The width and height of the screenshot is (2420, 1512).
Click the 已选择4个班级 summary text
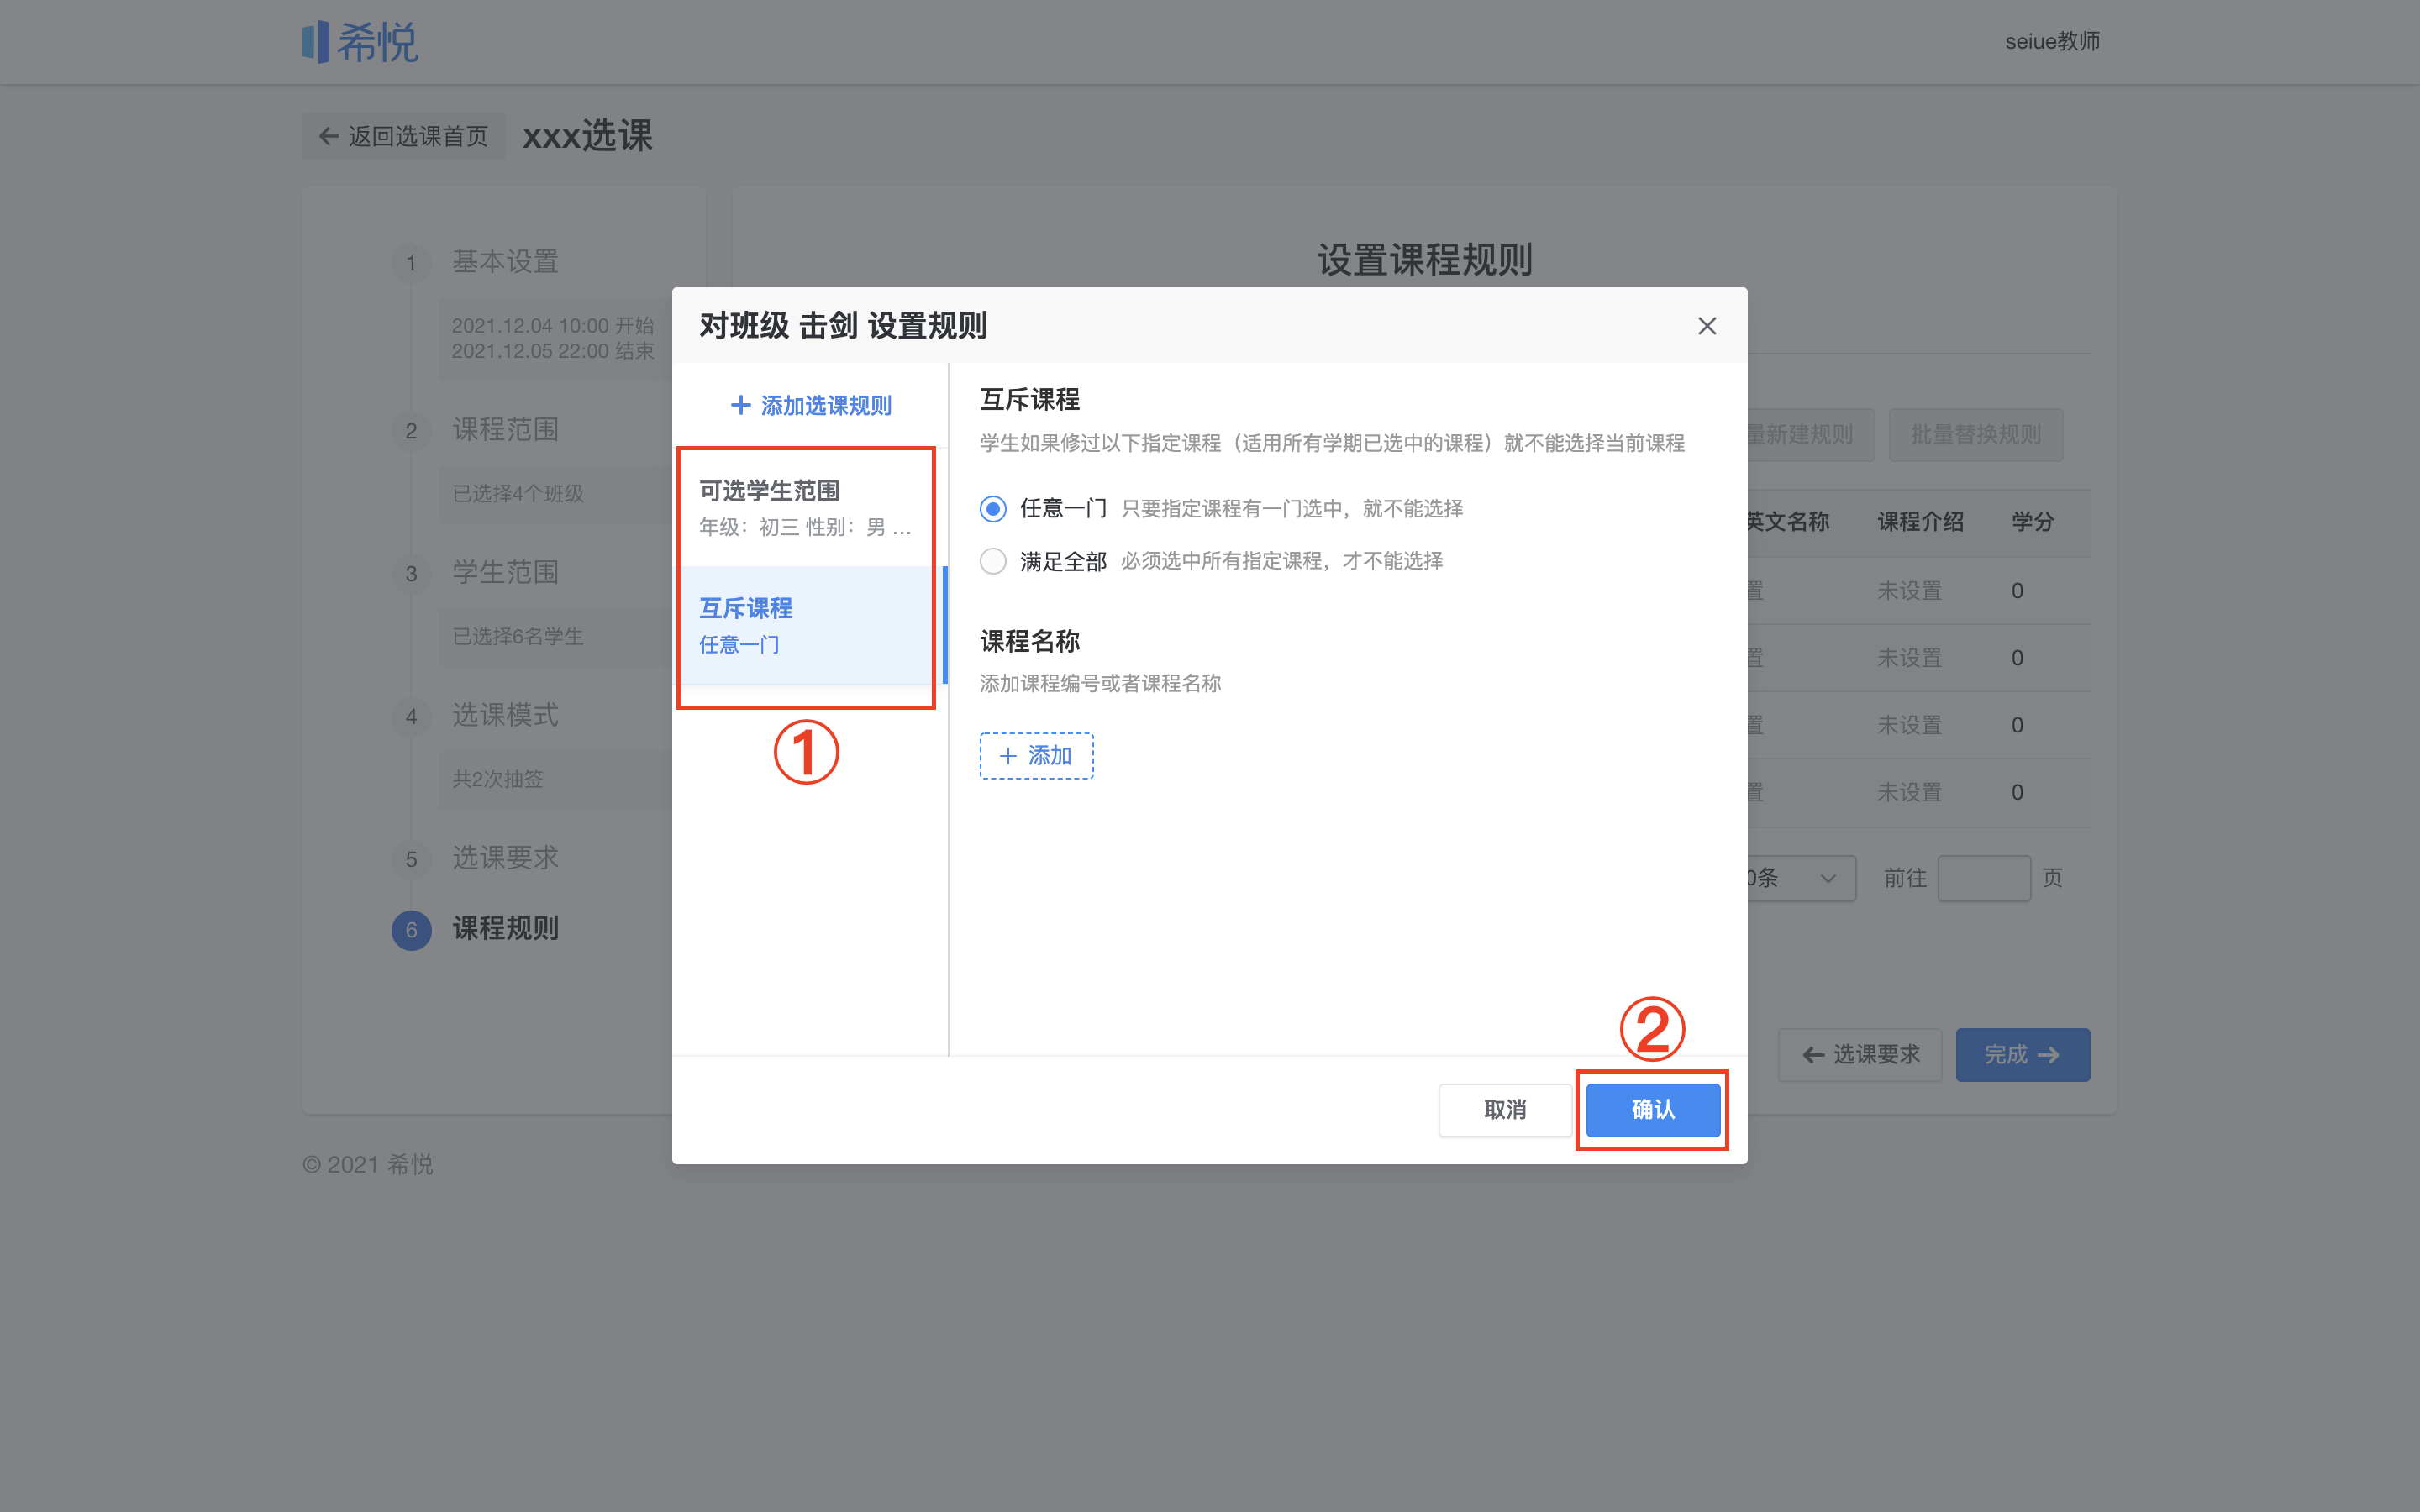pyautogui.click(x=518, y=494)
